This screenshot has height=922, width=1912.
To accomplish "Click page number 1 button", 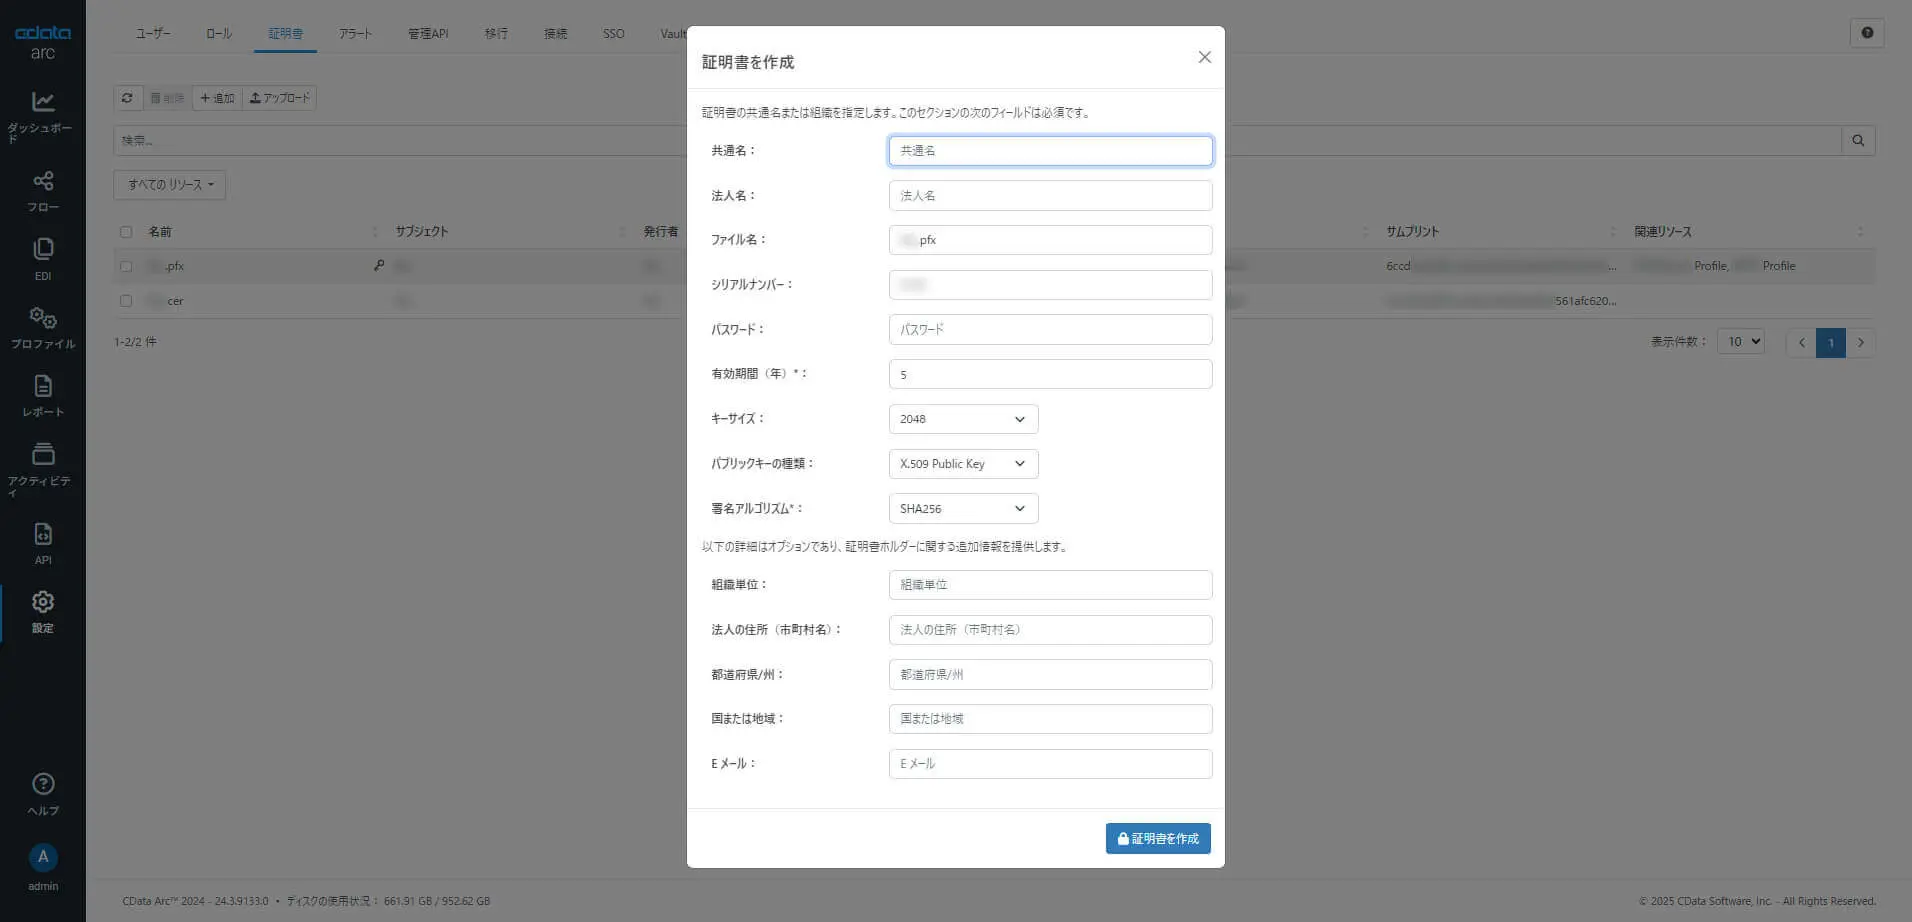I will click(x=1831, y=342).
